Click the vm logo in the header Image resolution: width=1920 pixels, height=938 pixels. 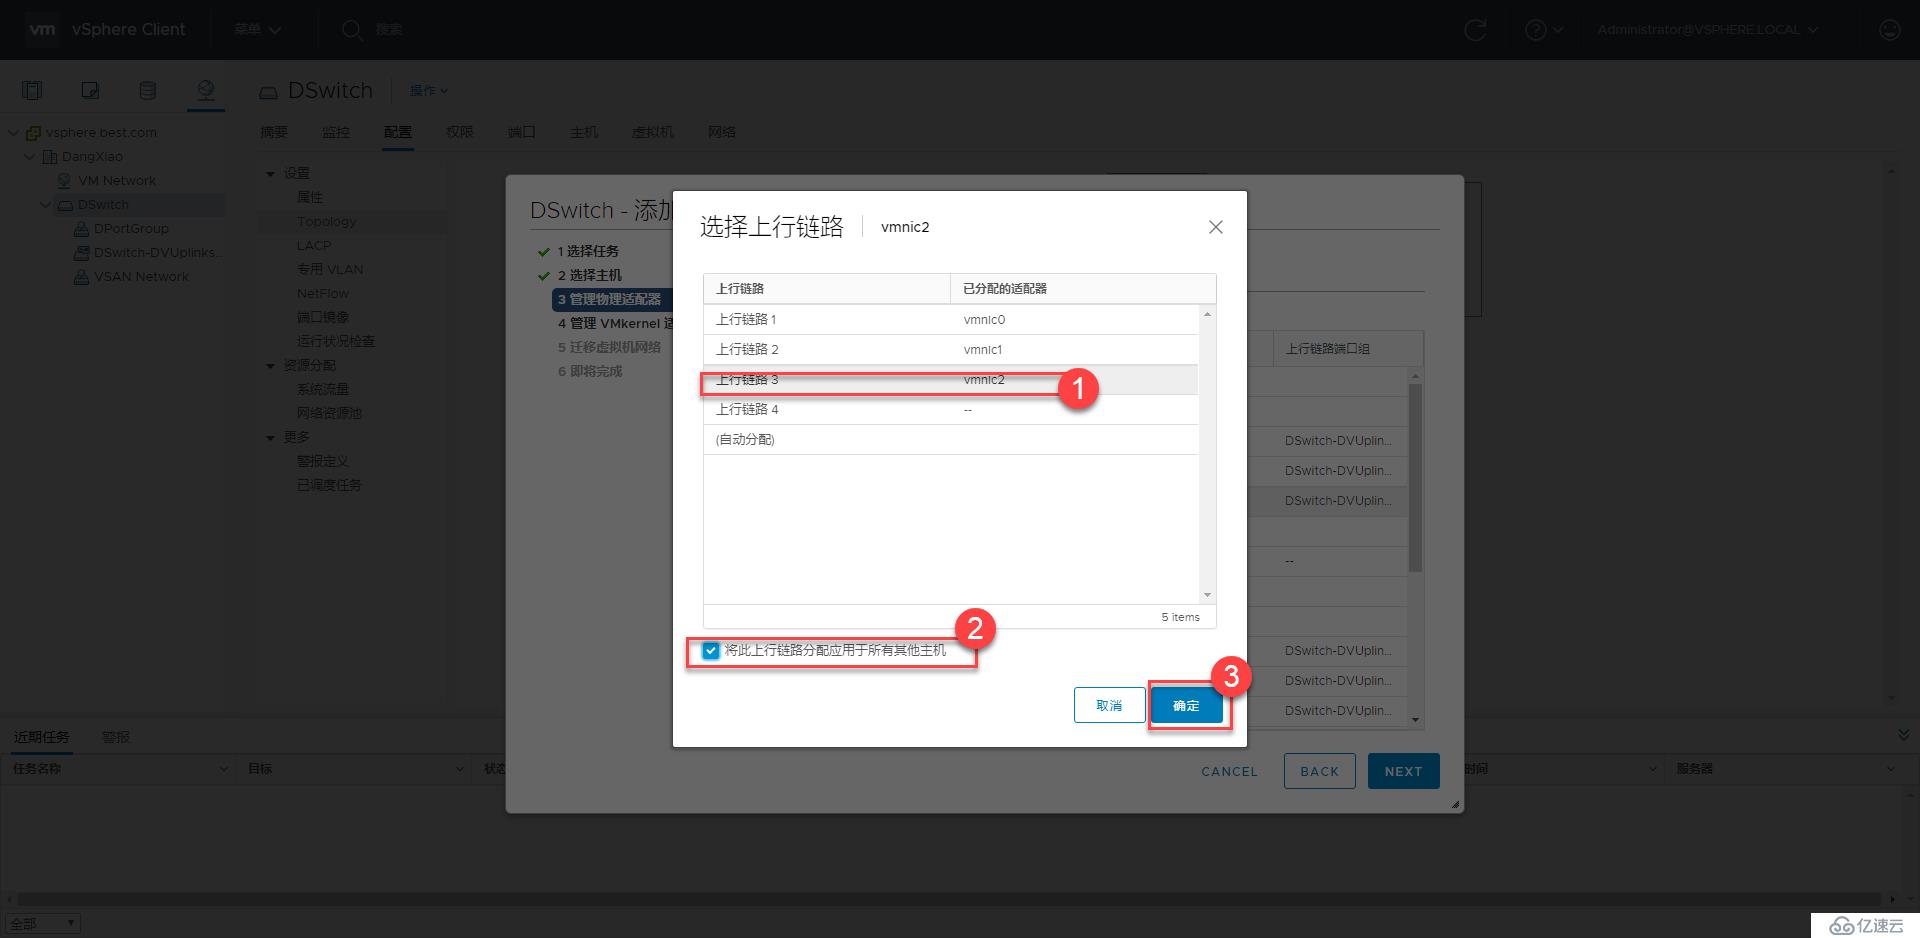[x=42, y=29]
